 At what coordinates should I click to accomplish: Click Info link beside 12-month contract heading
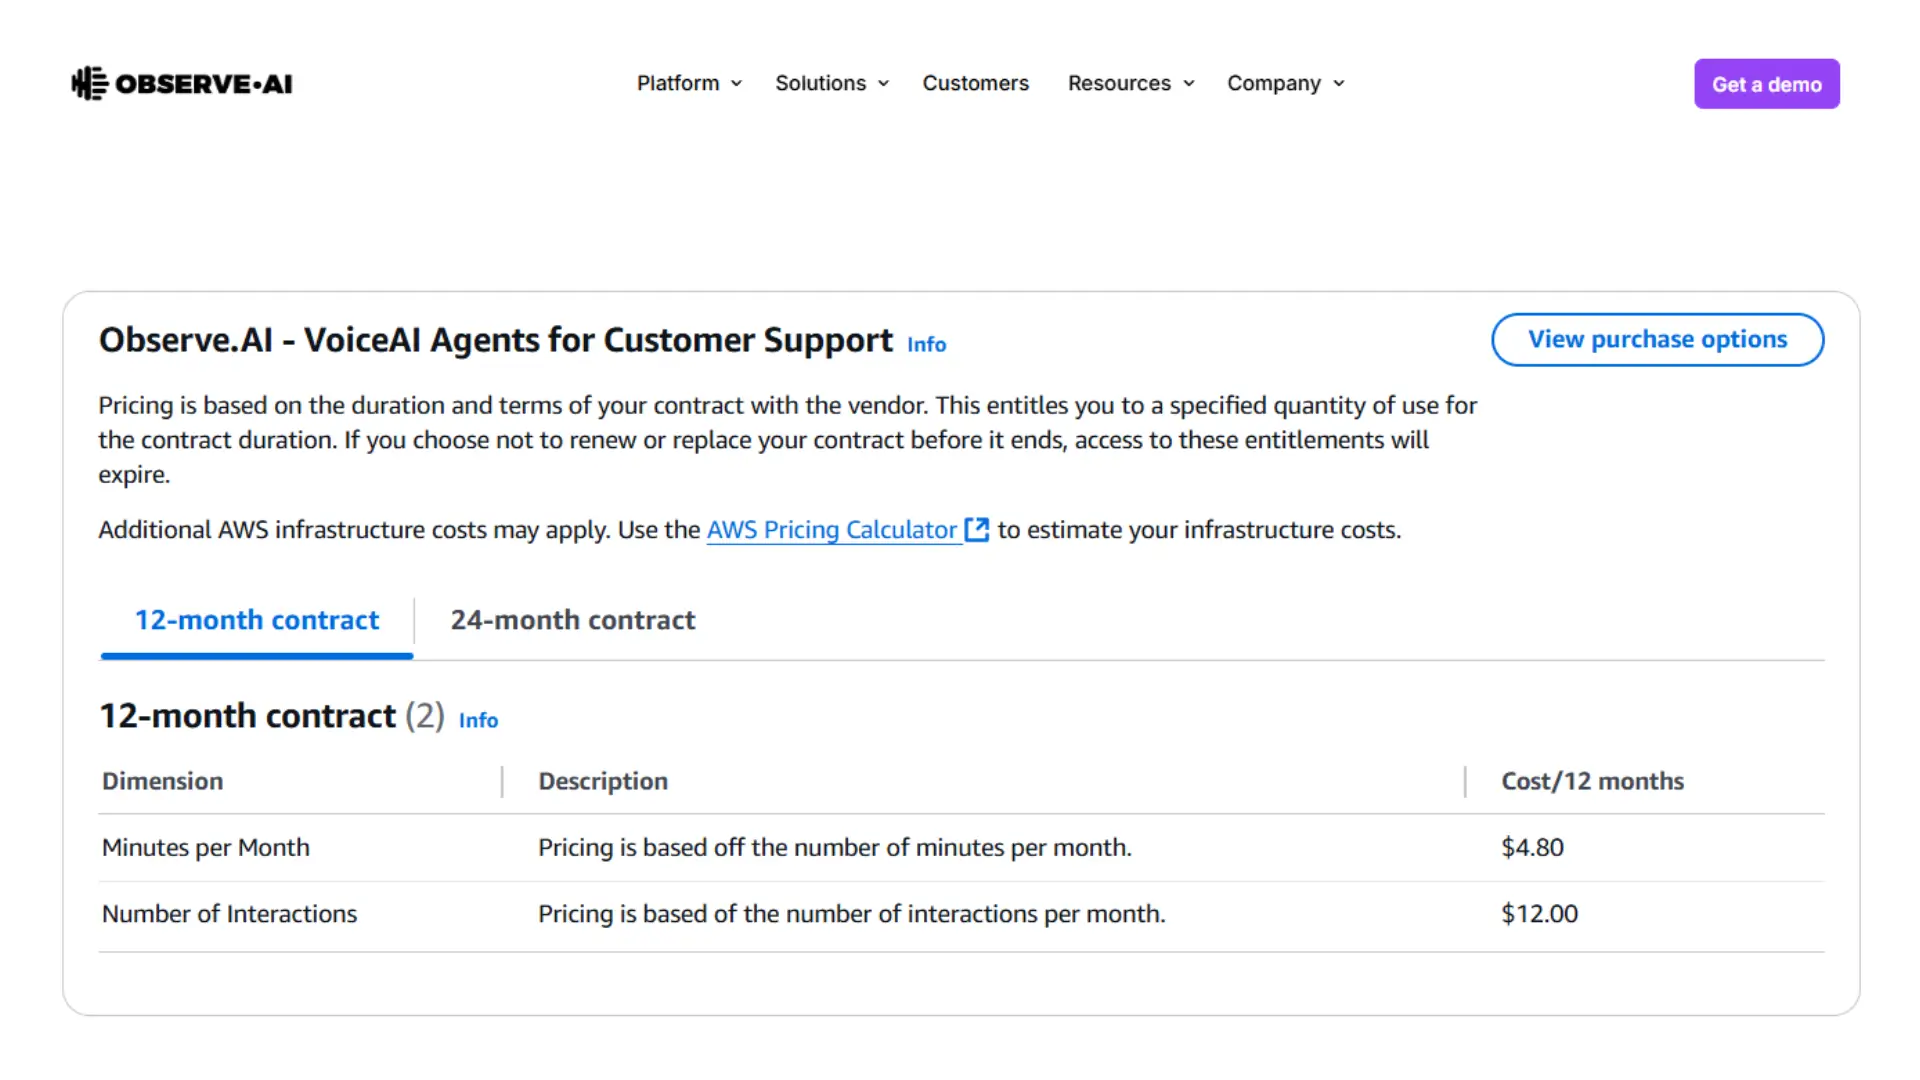click(478, 720)
